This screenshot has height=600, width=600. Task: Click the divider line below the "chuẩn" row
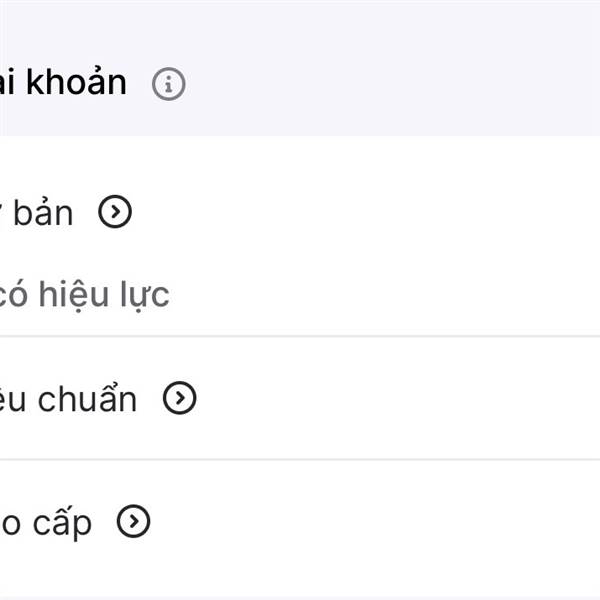(x=300, y=460)
